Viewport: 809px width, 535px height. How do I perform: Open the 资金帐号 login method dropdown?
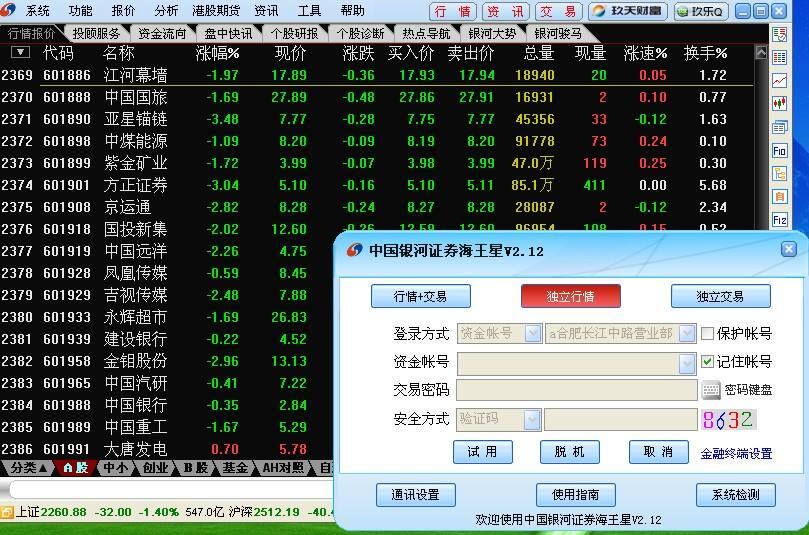(x=532, y=333)
